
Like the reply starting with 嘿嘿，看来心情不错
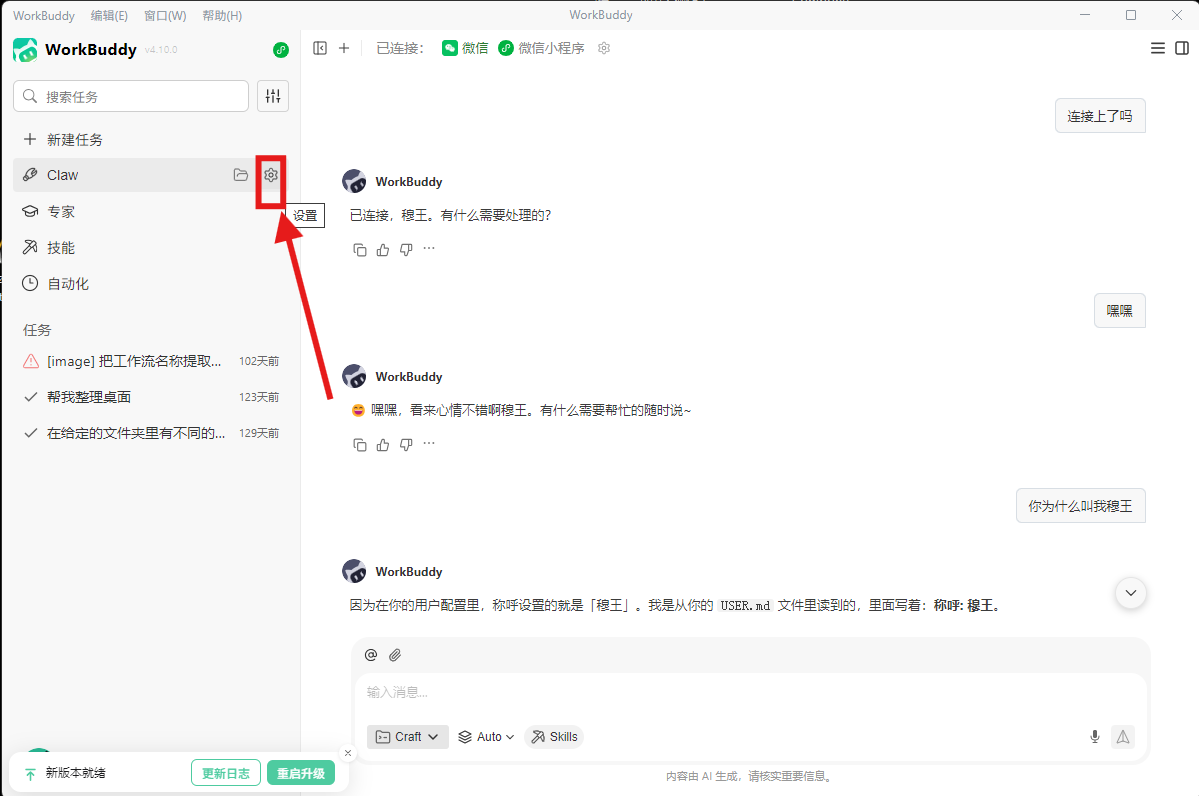coord(383,445)
